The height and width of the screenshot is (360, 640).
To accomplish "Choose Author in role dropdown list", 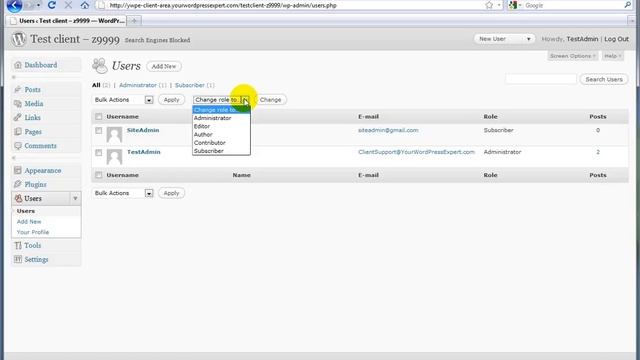I will click(221, 134).
